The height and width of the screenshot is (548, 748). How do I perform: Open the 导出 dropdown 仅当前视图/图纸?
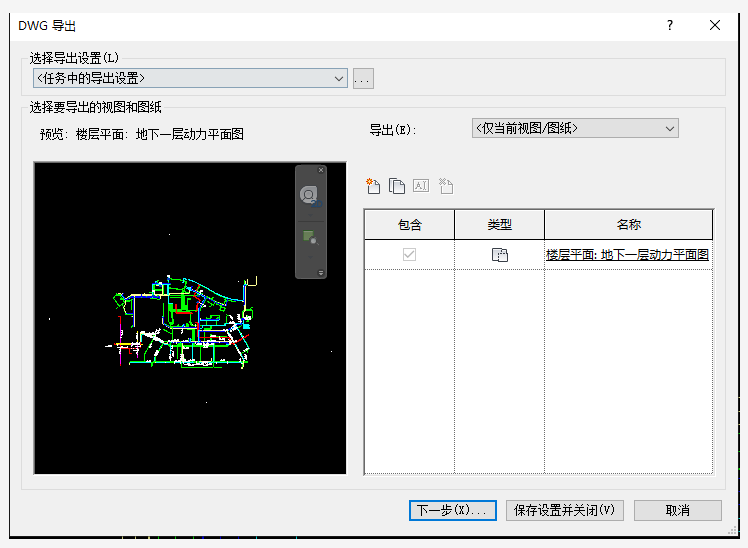[x=575, y=128]
